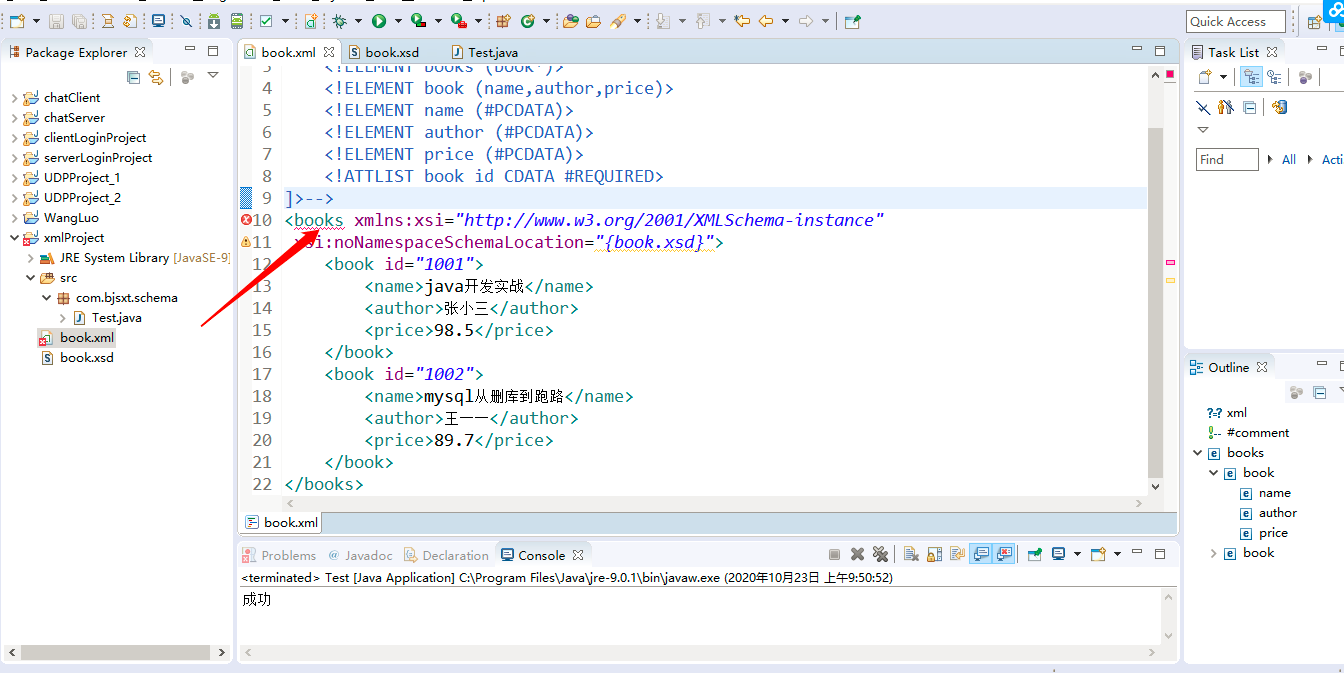Click the Synchronize Changed repository icon

1280,107
